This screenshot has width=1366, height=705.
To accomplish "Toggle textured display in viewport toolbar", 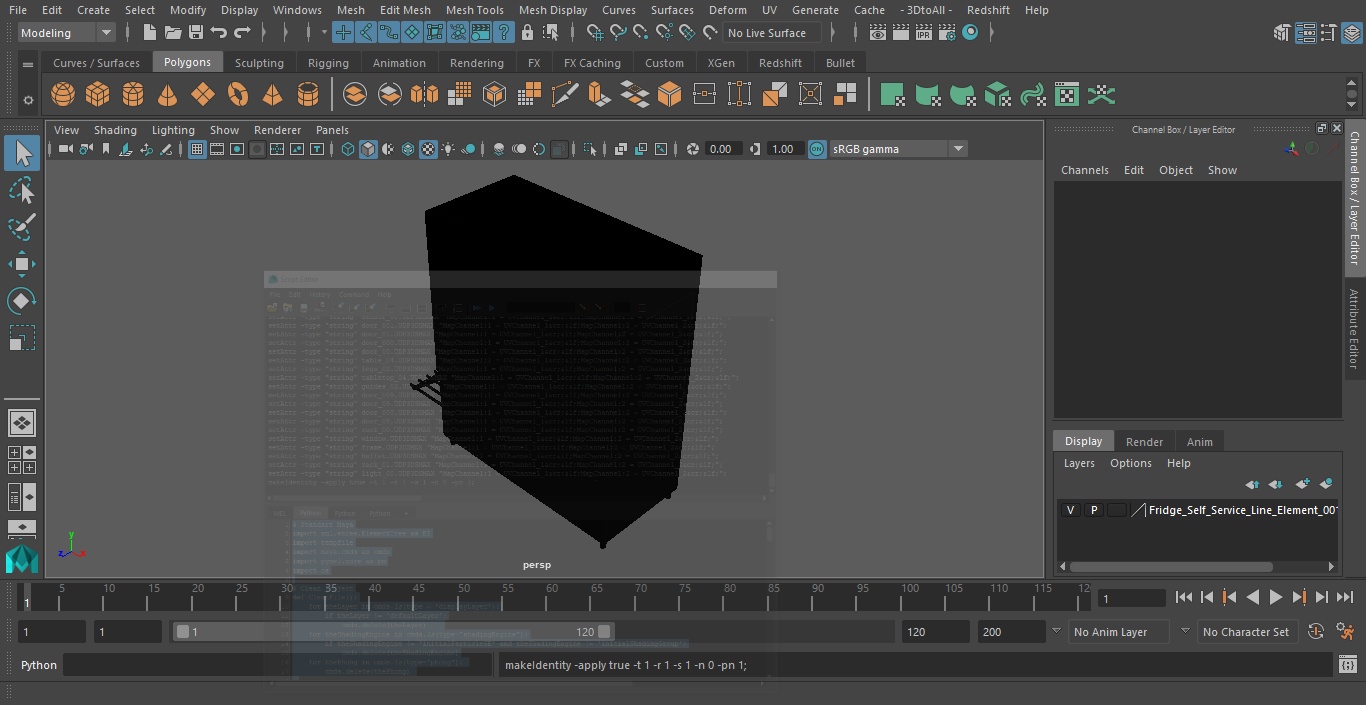I will (x=428, y=149).
